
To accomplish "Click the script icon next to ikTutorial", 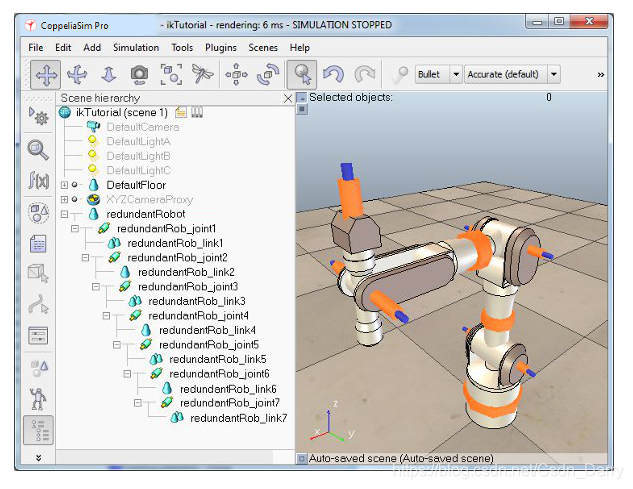I will coord(181,112).
